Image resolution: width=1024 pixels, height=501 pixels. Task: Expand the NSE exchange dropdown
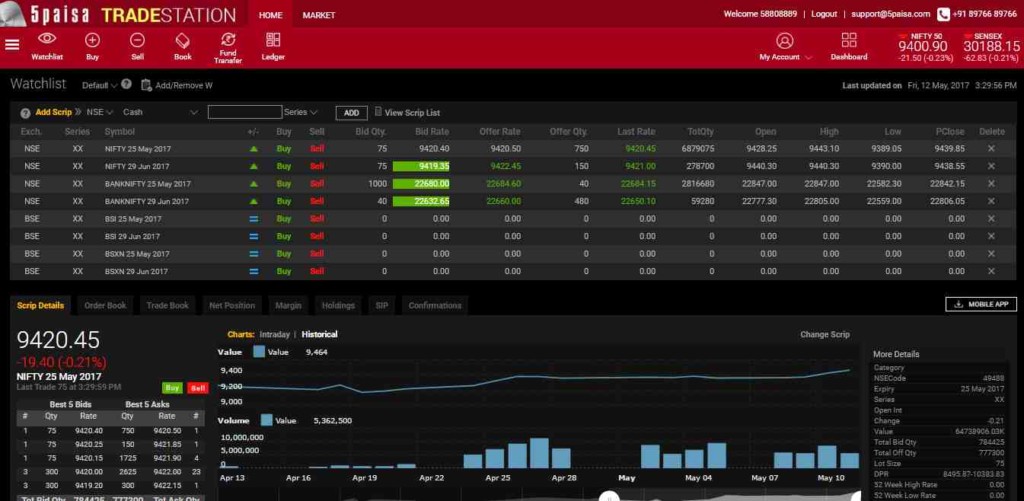pyautogui.click(x=100, y=113)
